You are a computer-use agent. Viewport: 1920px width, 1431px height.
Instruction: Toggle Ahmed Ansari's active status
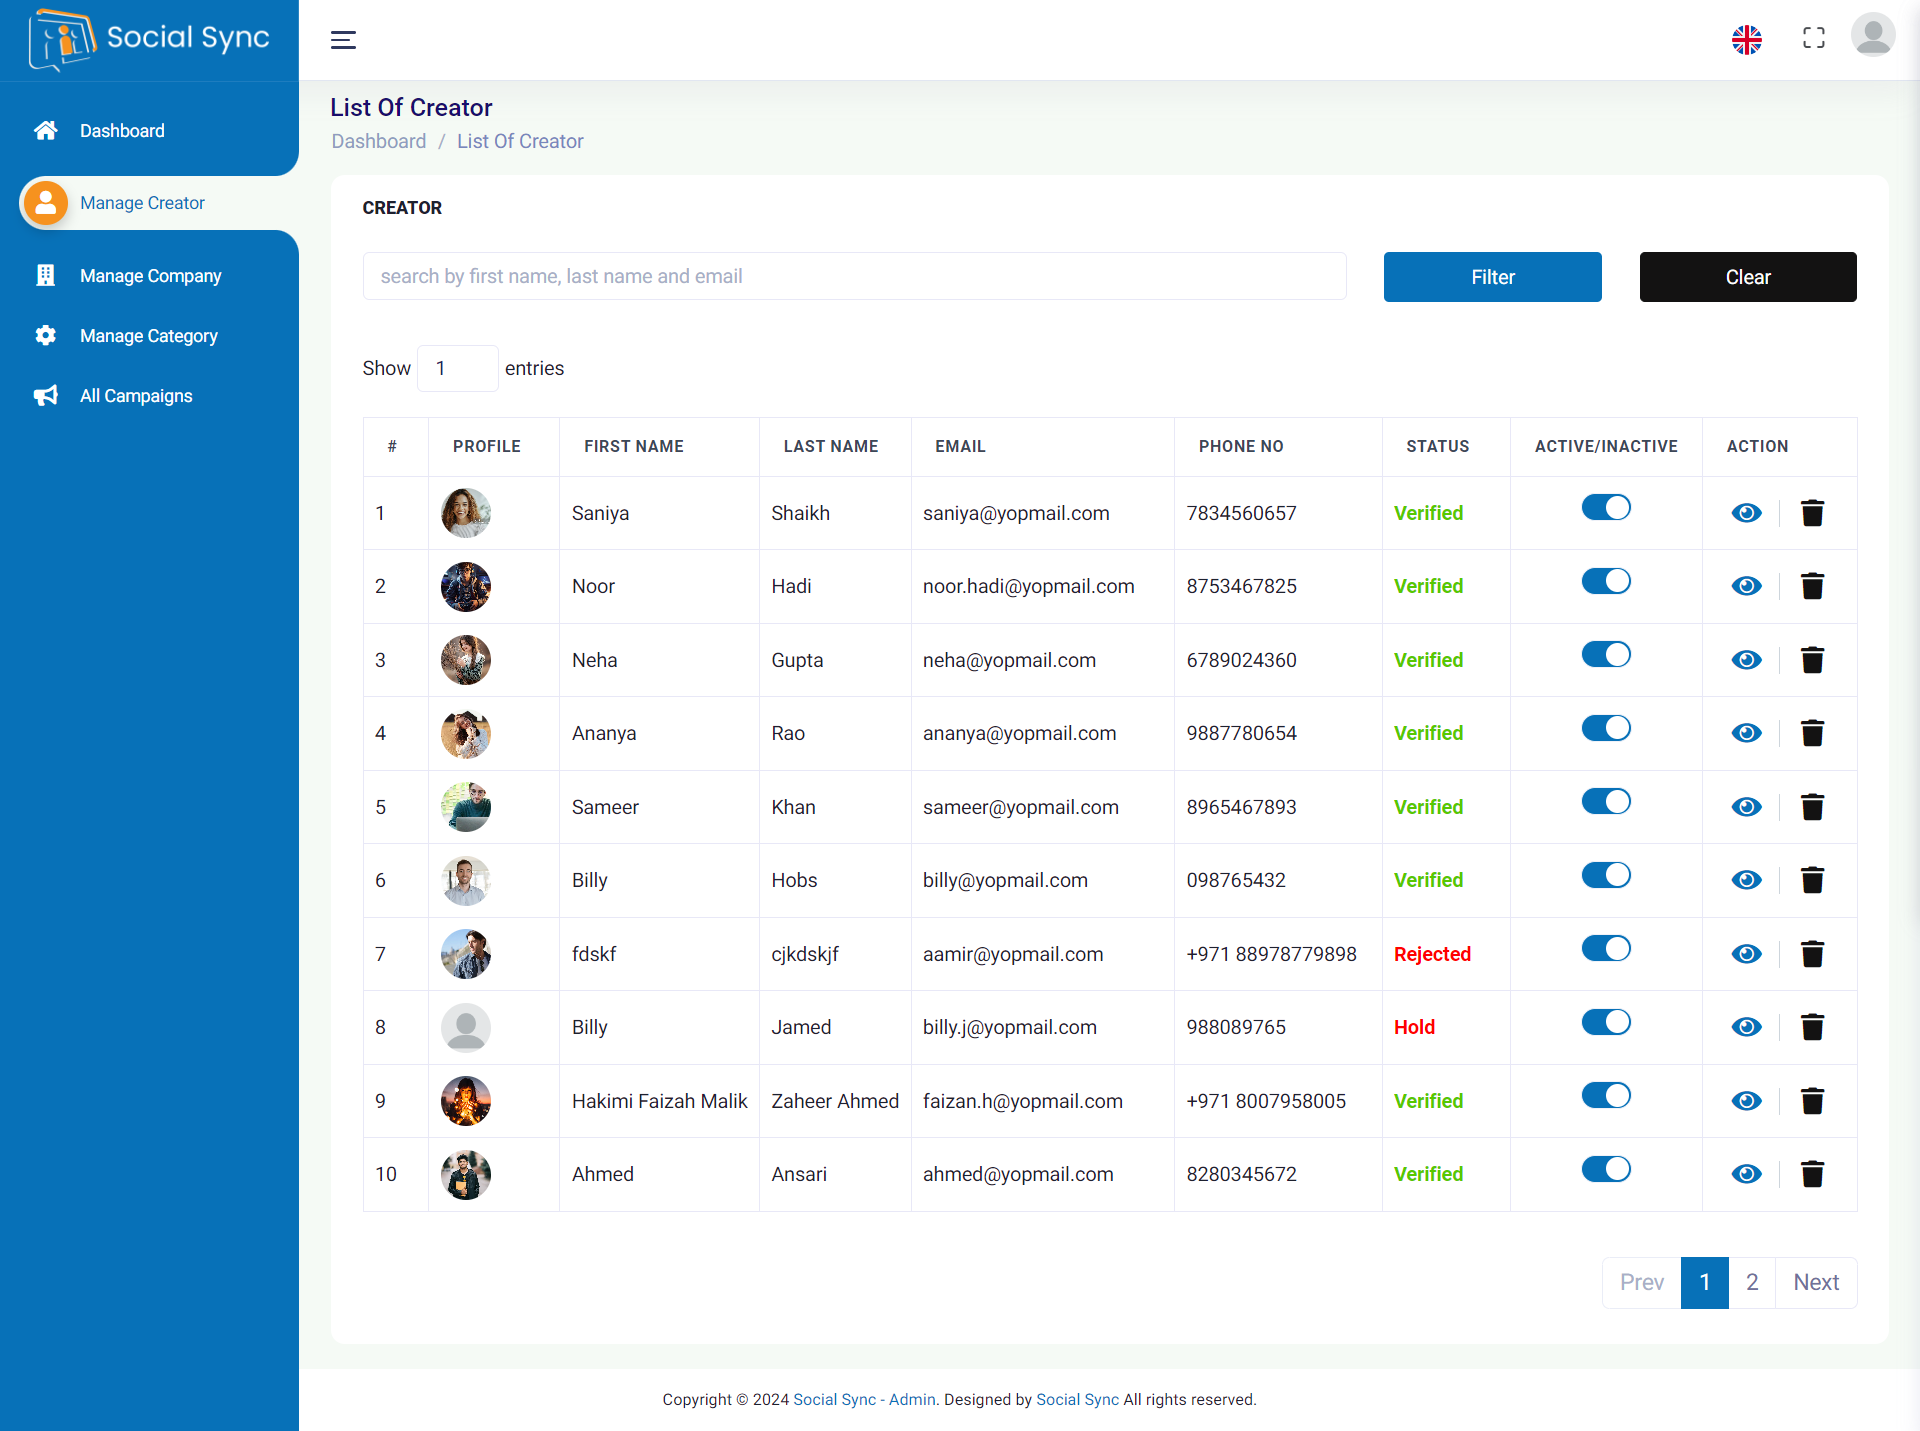click(1605, 1168)
